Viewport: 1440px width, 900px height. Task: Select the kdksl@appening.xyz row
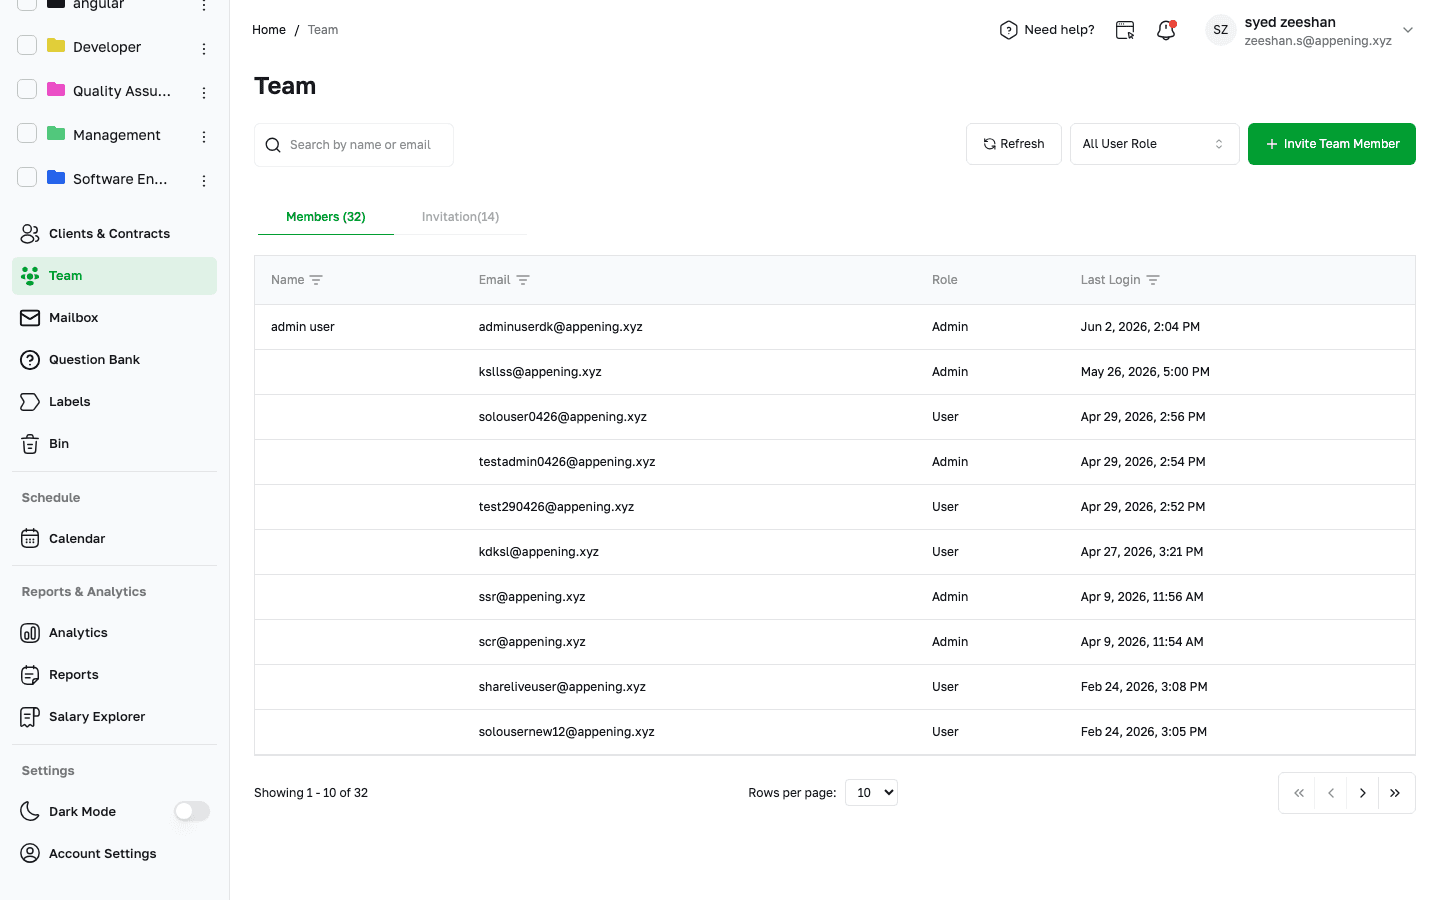pos(835,552)
